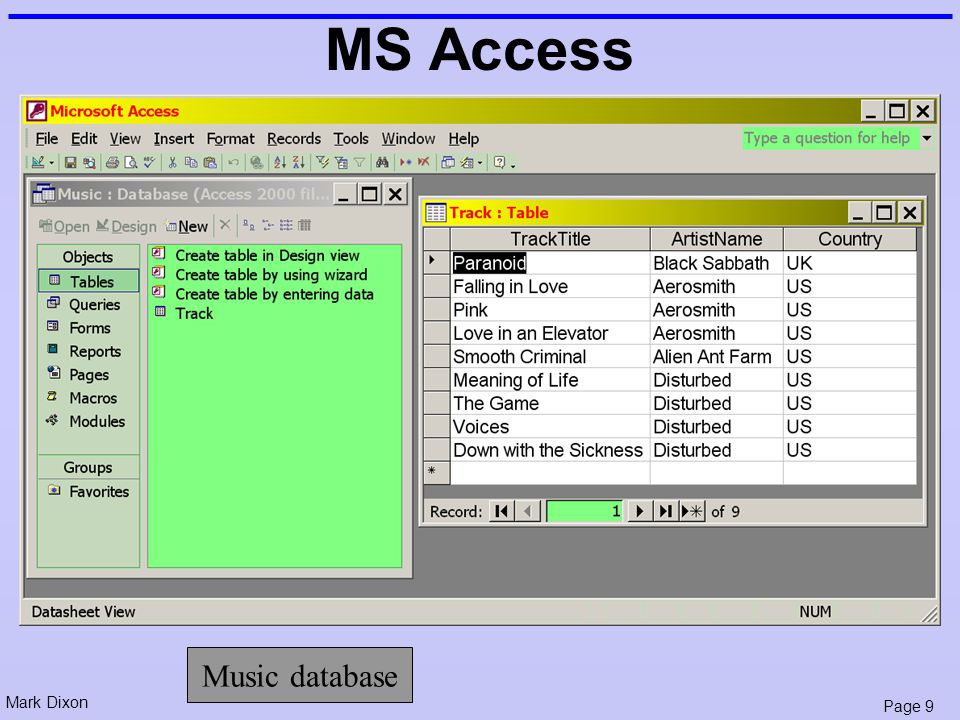Switch database window to List view
This screenshot has height=720, width=960.
coord(286,225)
